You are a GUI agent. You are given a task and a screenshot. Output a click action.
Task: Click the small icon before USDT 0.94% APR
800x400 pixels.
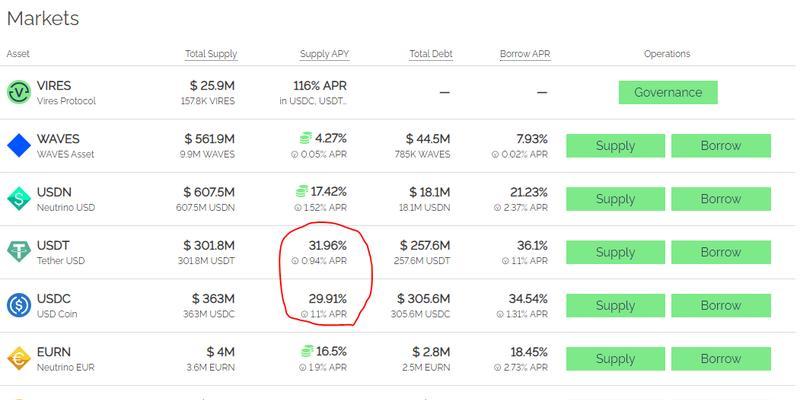294,261
